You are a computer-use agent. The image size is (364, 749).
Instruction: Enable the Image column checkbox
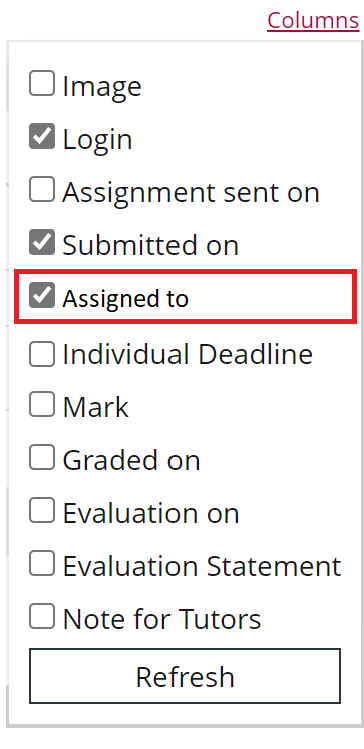[x=42, y=84]
